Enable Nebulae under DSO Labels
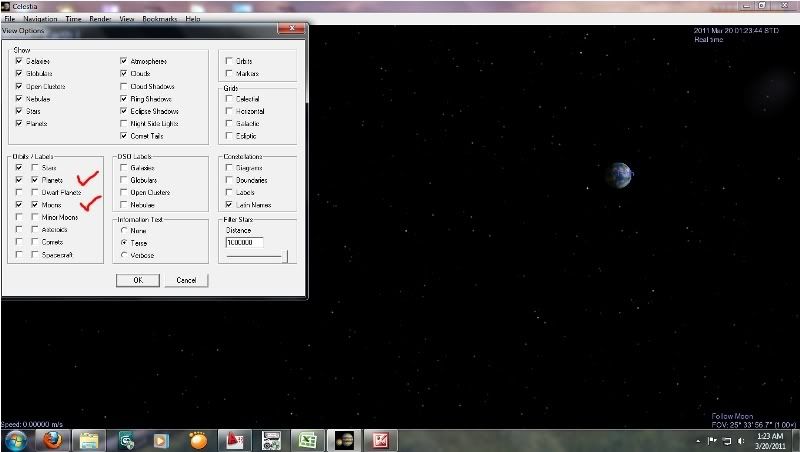 click(123, 205)
